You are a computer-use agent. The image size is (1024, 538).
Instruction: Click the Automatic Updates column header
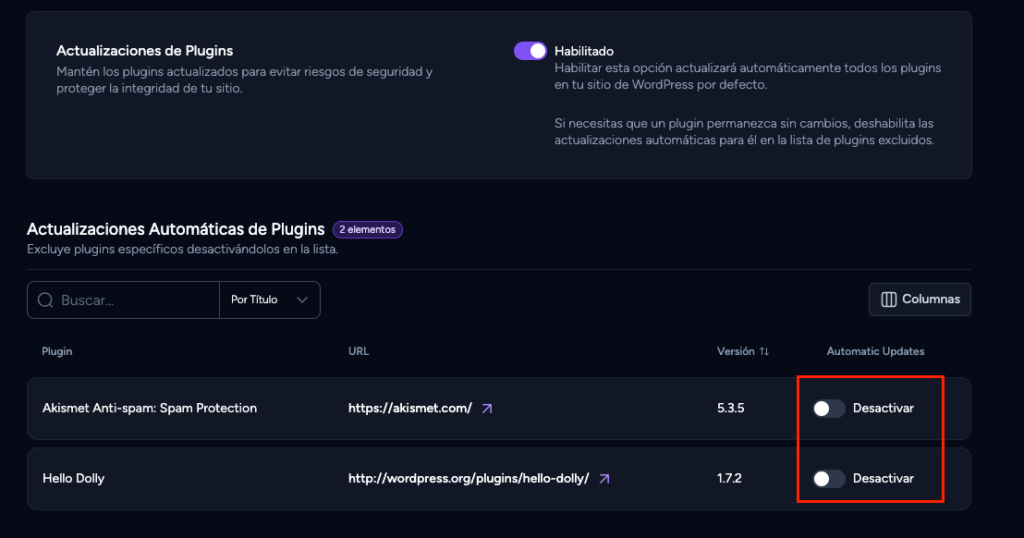coord(875,351)
